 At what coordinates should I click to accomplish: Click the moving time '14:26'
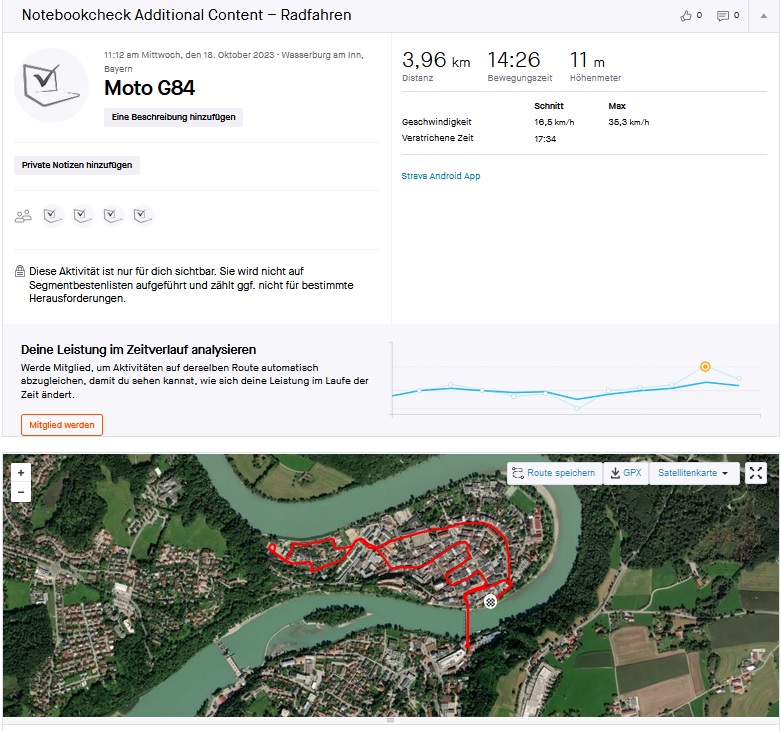tap(514, 60)
